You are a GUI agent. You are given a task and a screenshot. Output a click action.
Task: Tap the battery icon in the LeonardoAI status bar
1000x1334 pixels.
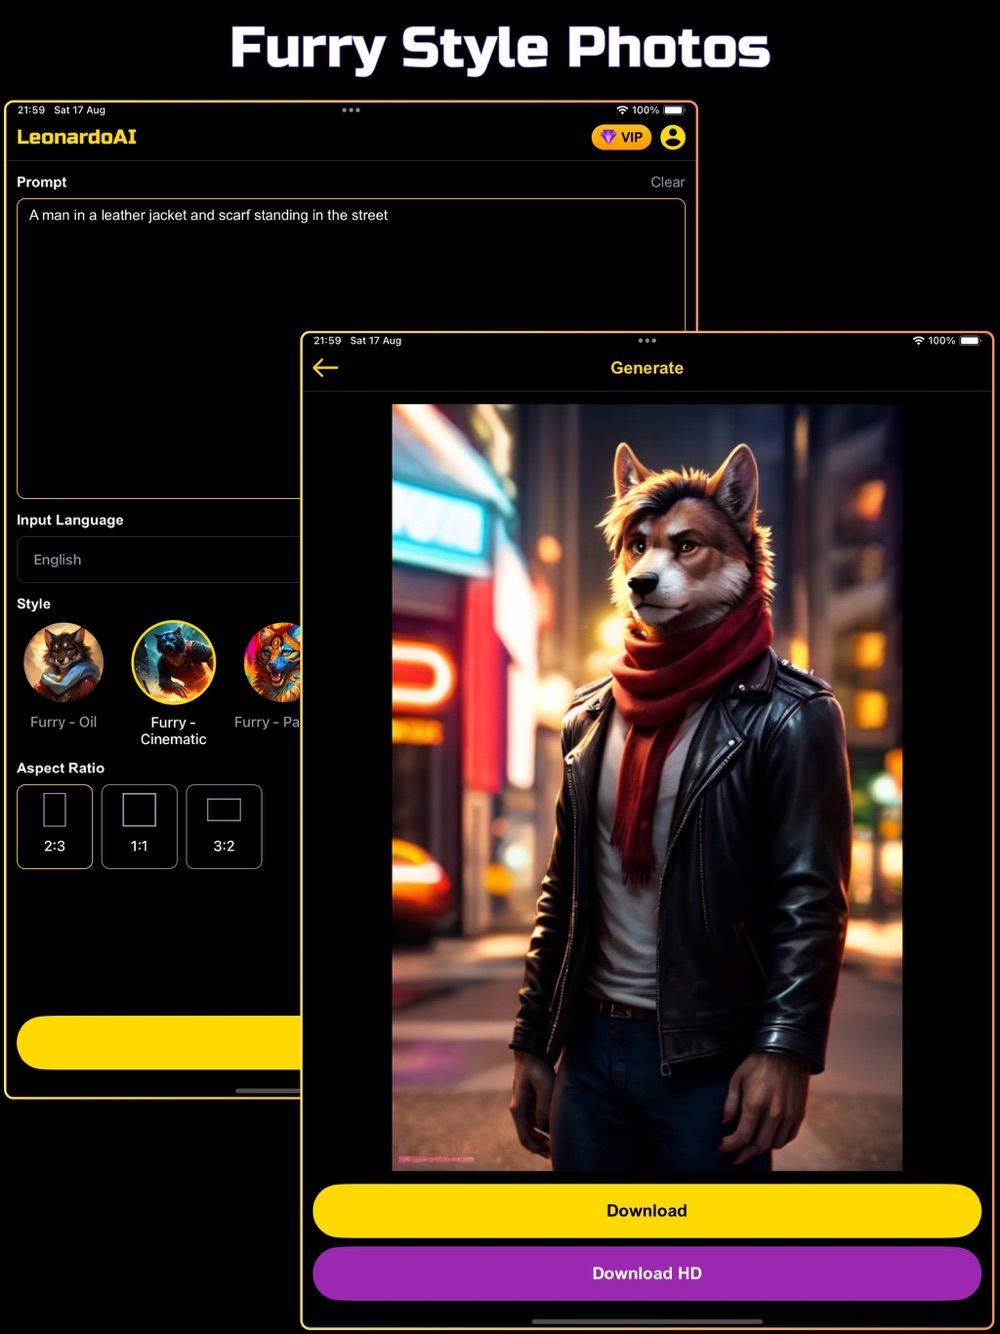point(674,110)
